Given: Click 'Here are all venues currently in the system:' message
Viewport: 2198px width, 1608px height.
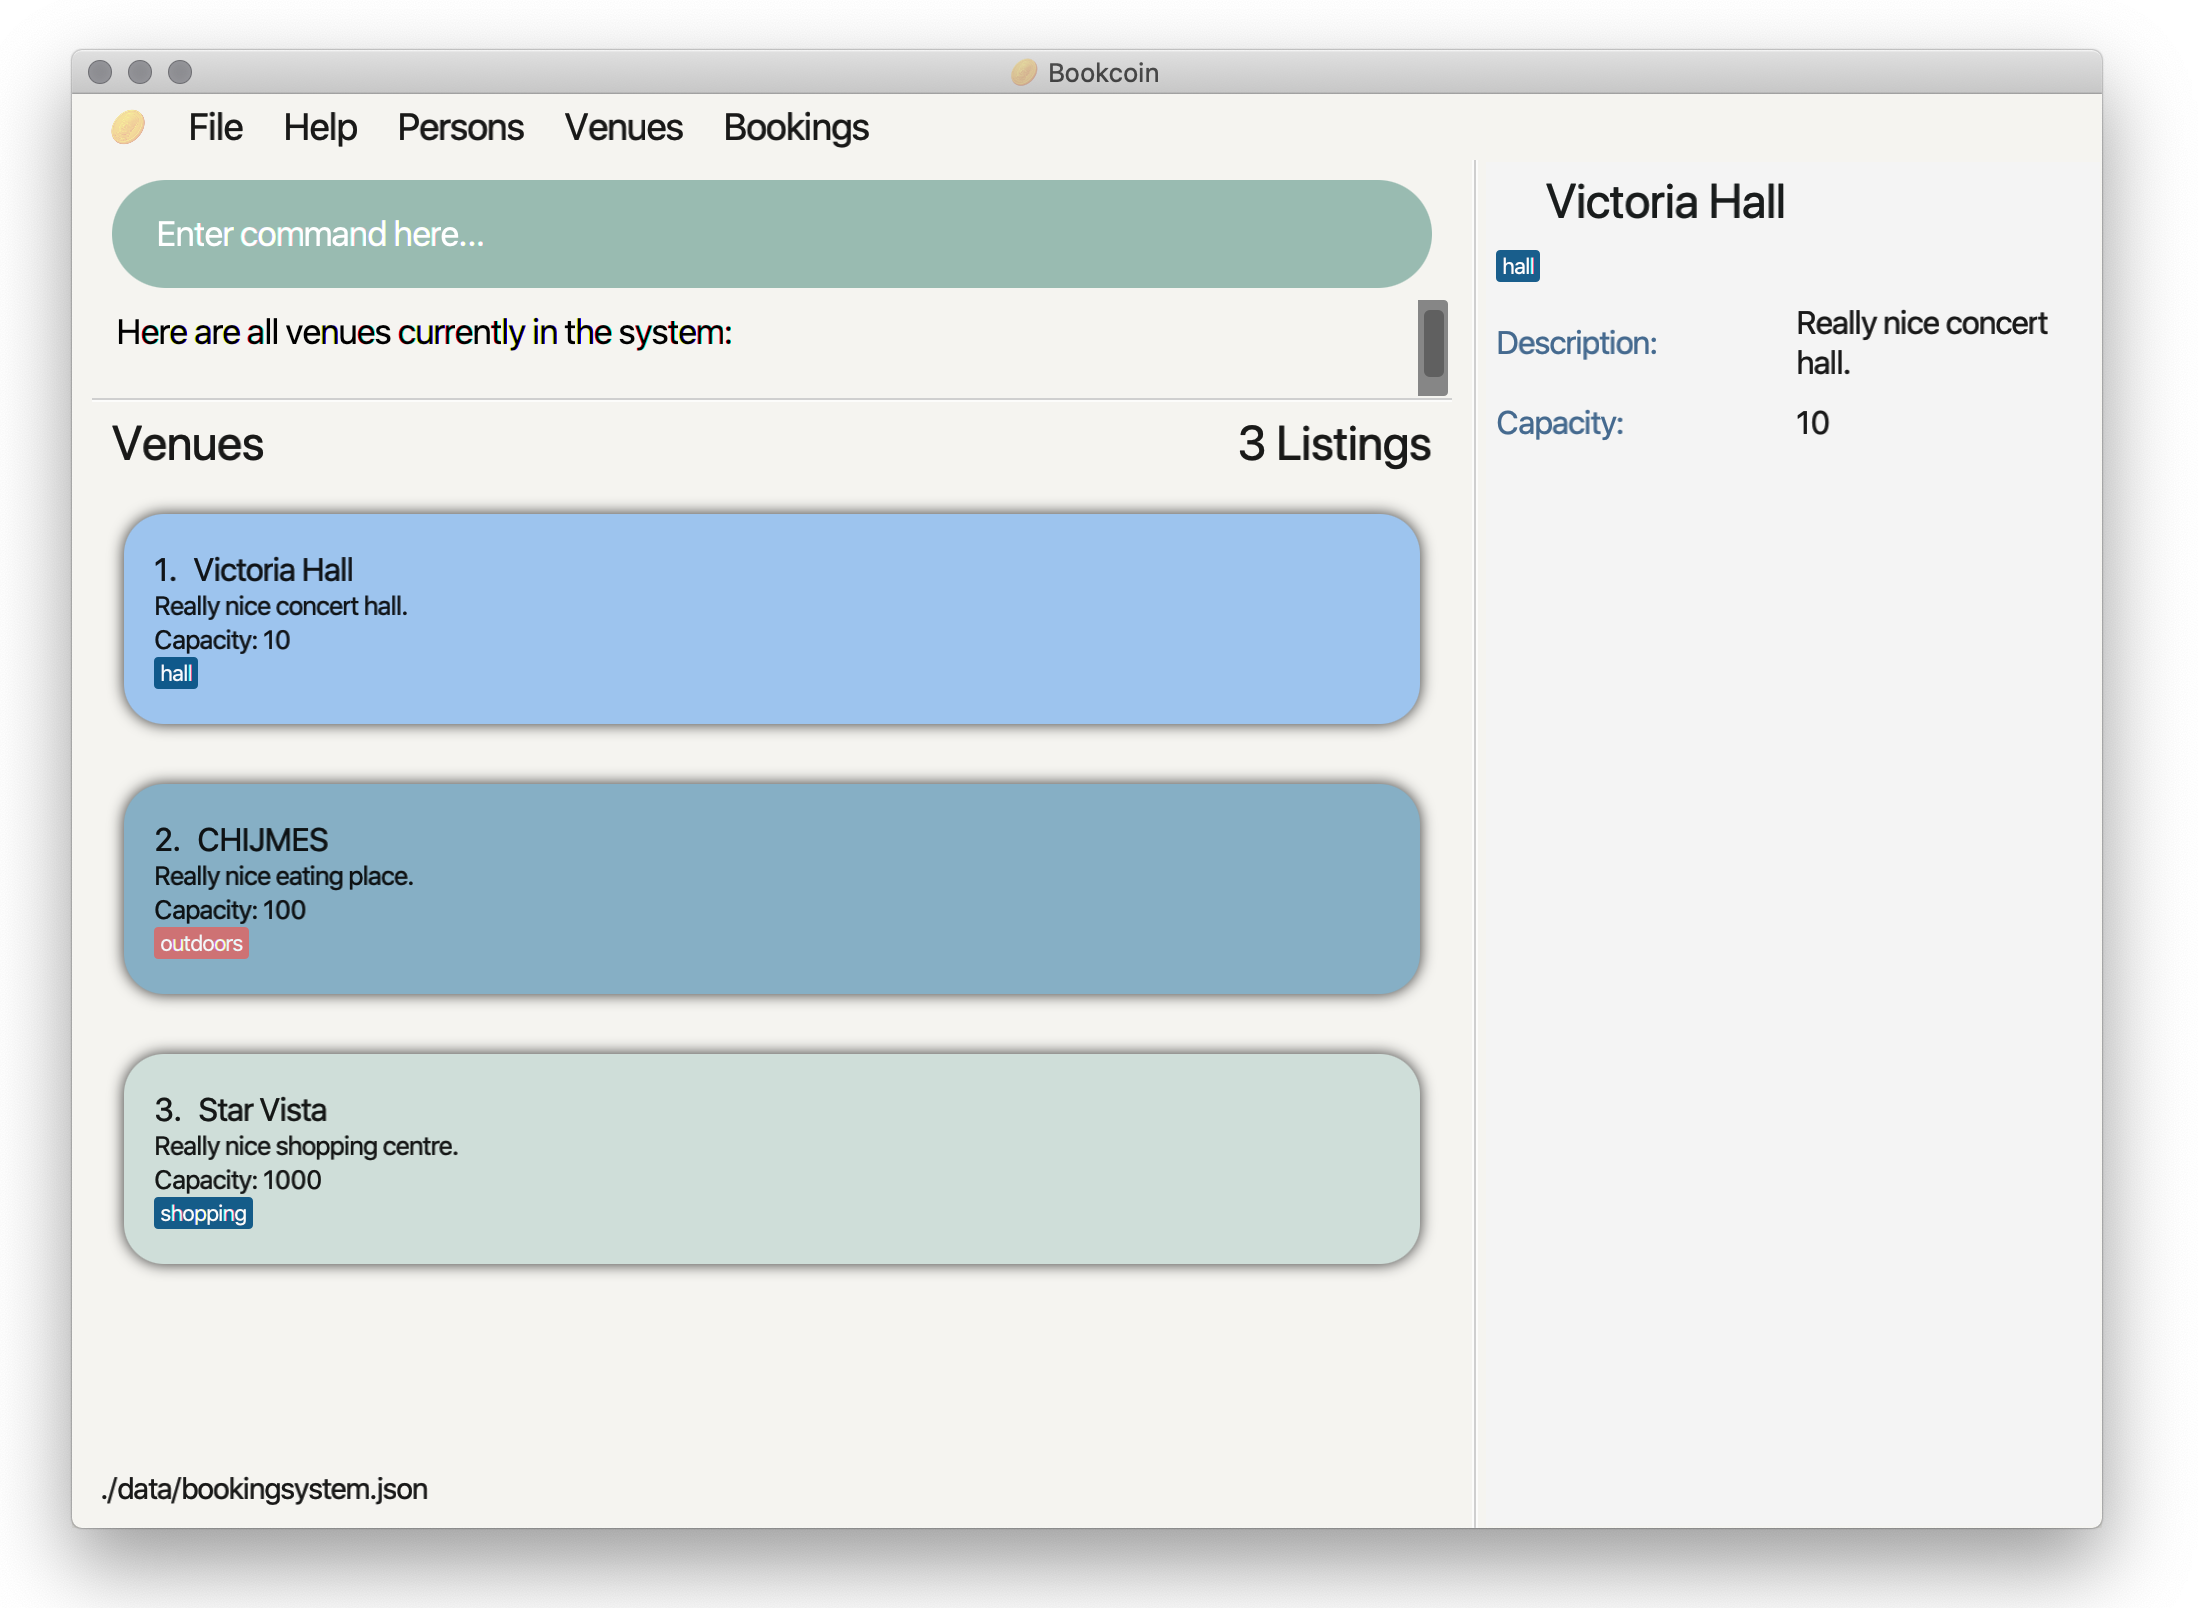Looking at the screenshot, I should 424,332.
